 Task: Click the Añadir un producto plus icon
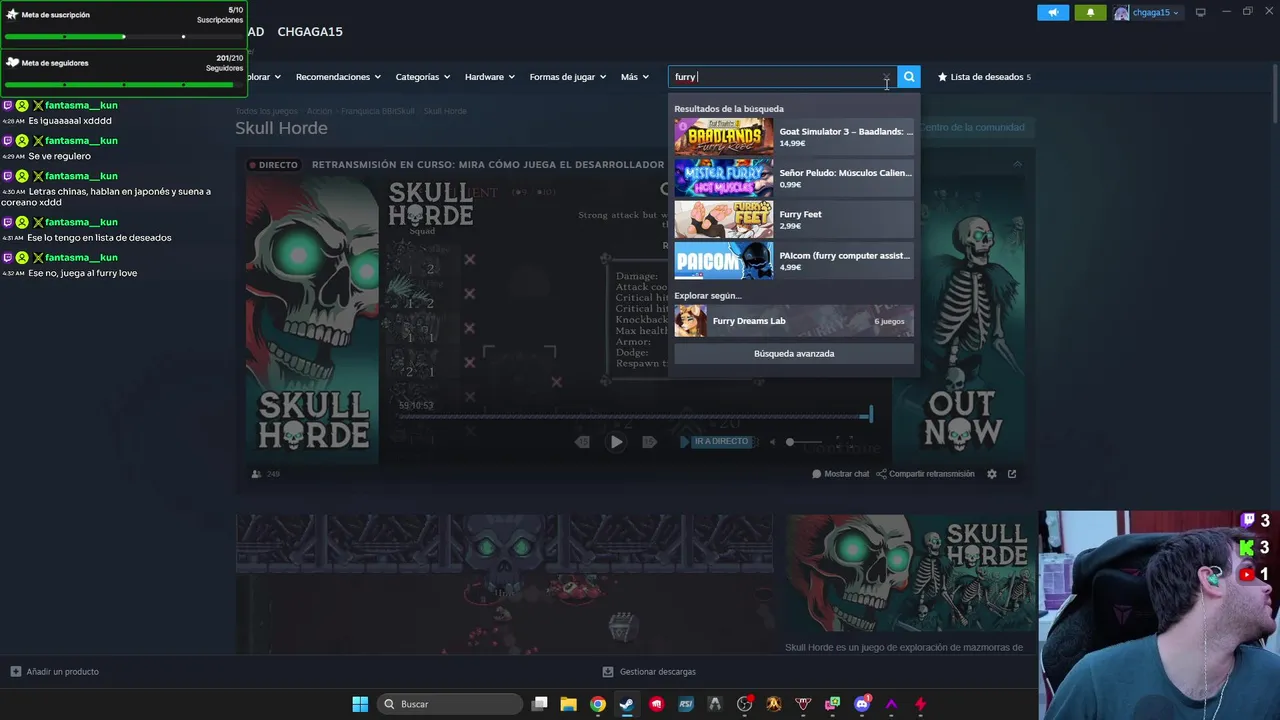[15, 672]
